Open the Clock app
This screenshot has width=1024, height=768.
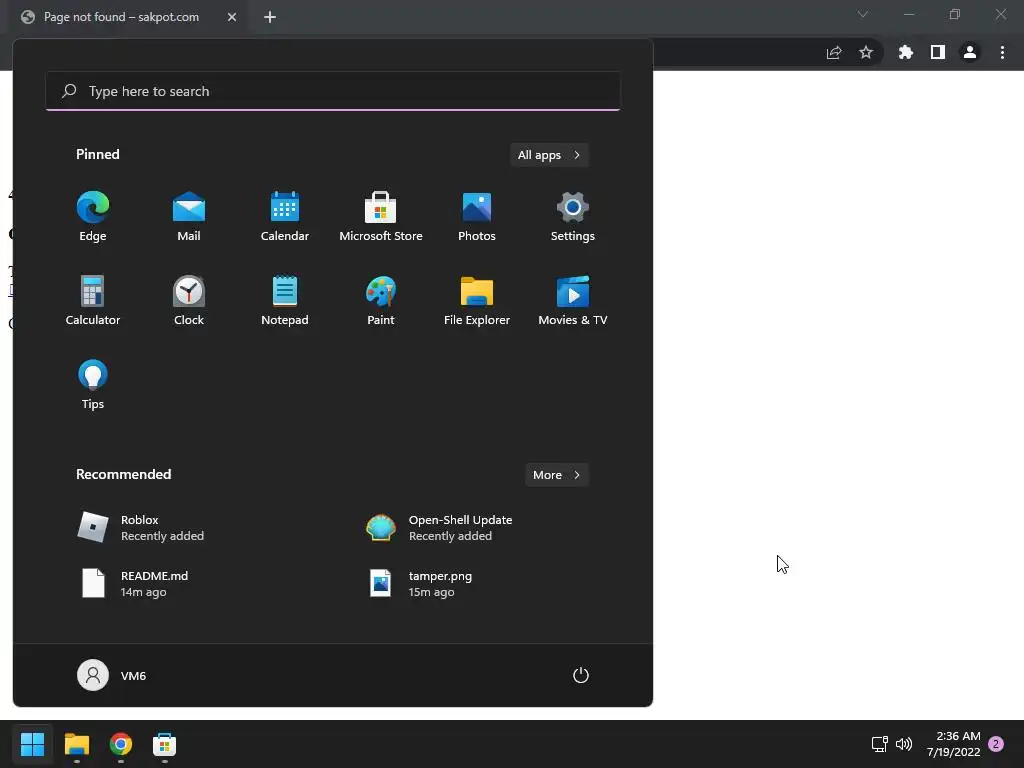189,301
